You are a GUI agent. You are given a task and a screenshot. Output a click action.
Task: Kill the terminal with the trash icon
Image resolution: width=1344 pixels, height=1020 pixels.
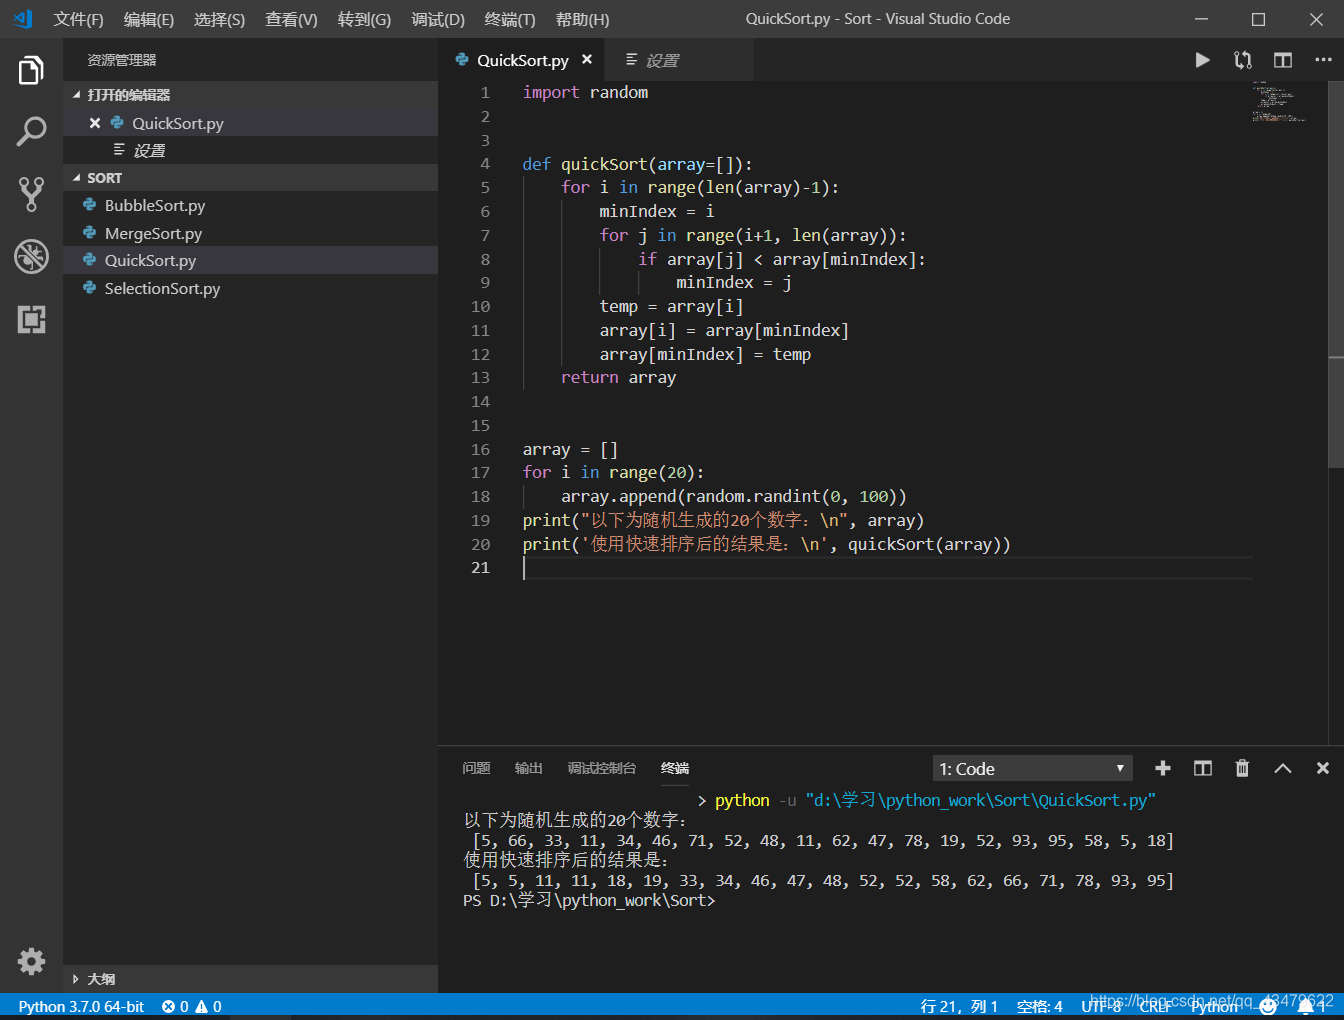click(1242, 768)
